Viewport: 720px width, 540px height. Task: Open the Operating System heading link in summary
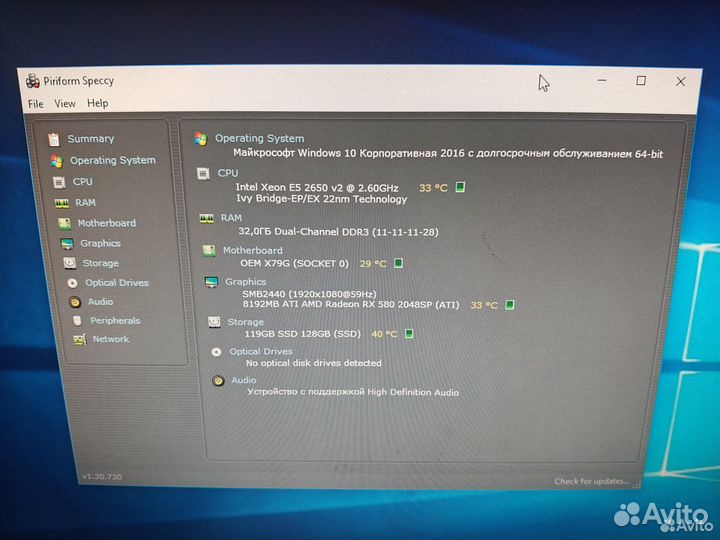[x=259, y=138]
